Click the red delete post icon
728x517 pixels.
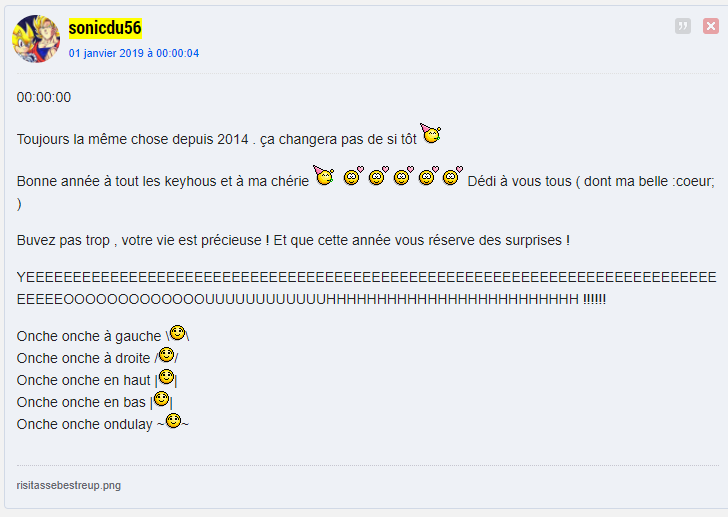[710, 26]
